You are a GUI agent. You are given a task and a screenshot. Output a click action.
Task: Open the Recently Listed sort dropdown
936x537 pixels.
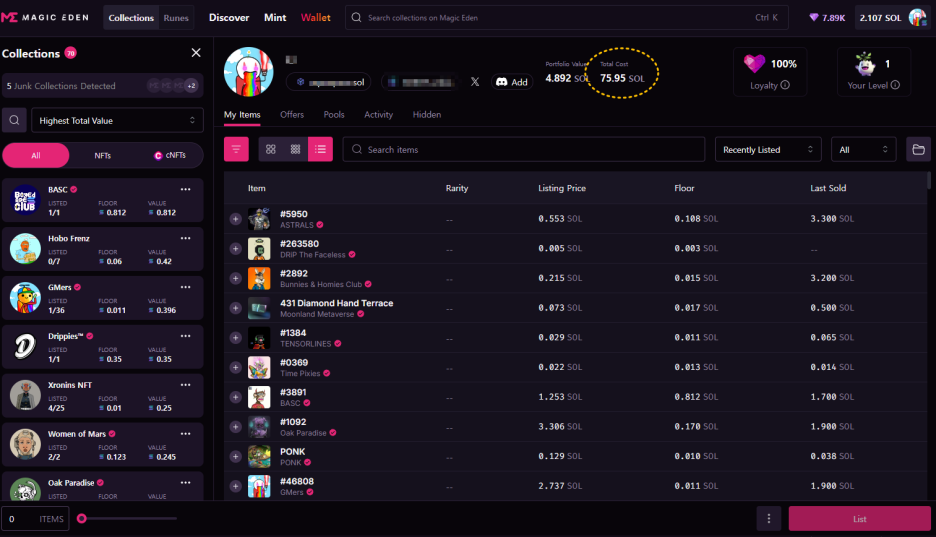click(x=768, y=149)
